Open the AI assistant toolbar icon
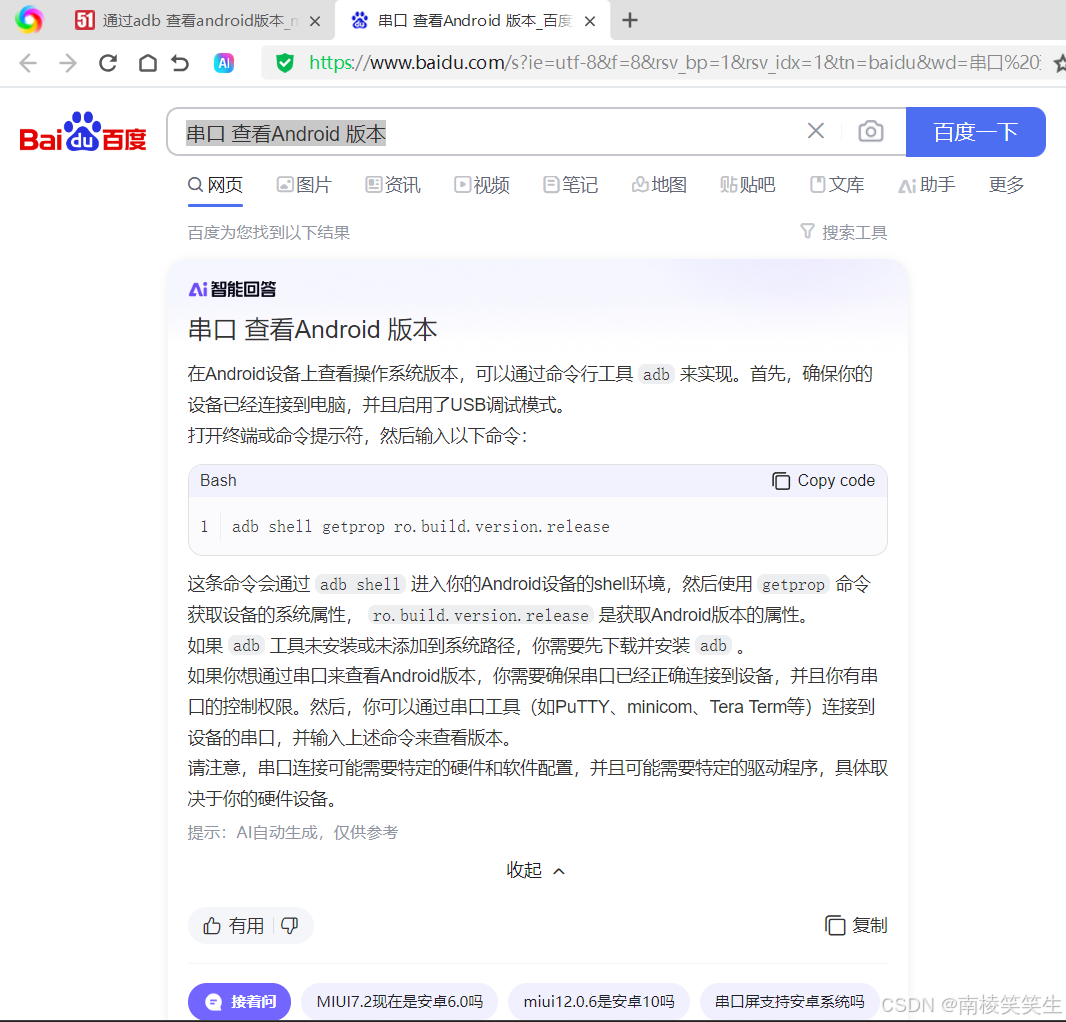The image size is (1066, 1022). [224, 63]
